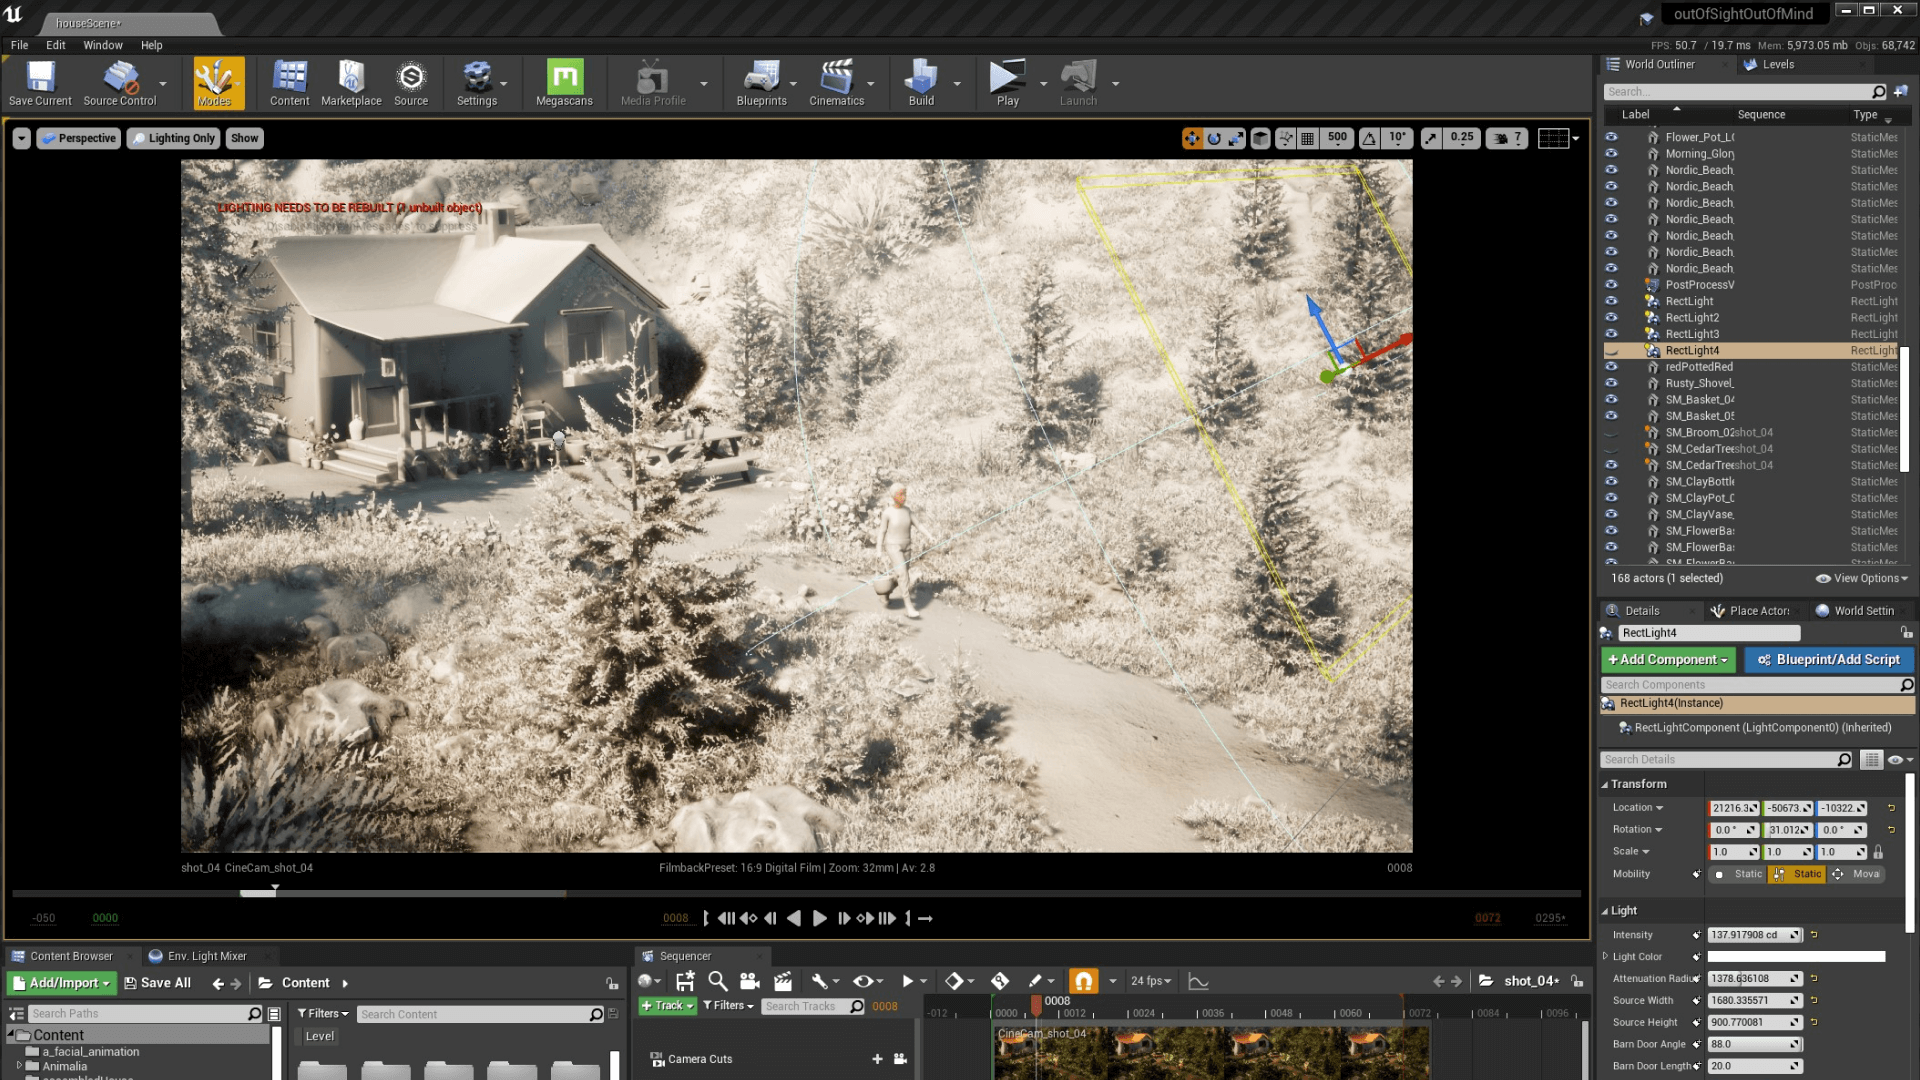This screenshot has width=1920, height=1080.
Task: Open the curve editor icon in Sequencer
Action: point(1197,982)
